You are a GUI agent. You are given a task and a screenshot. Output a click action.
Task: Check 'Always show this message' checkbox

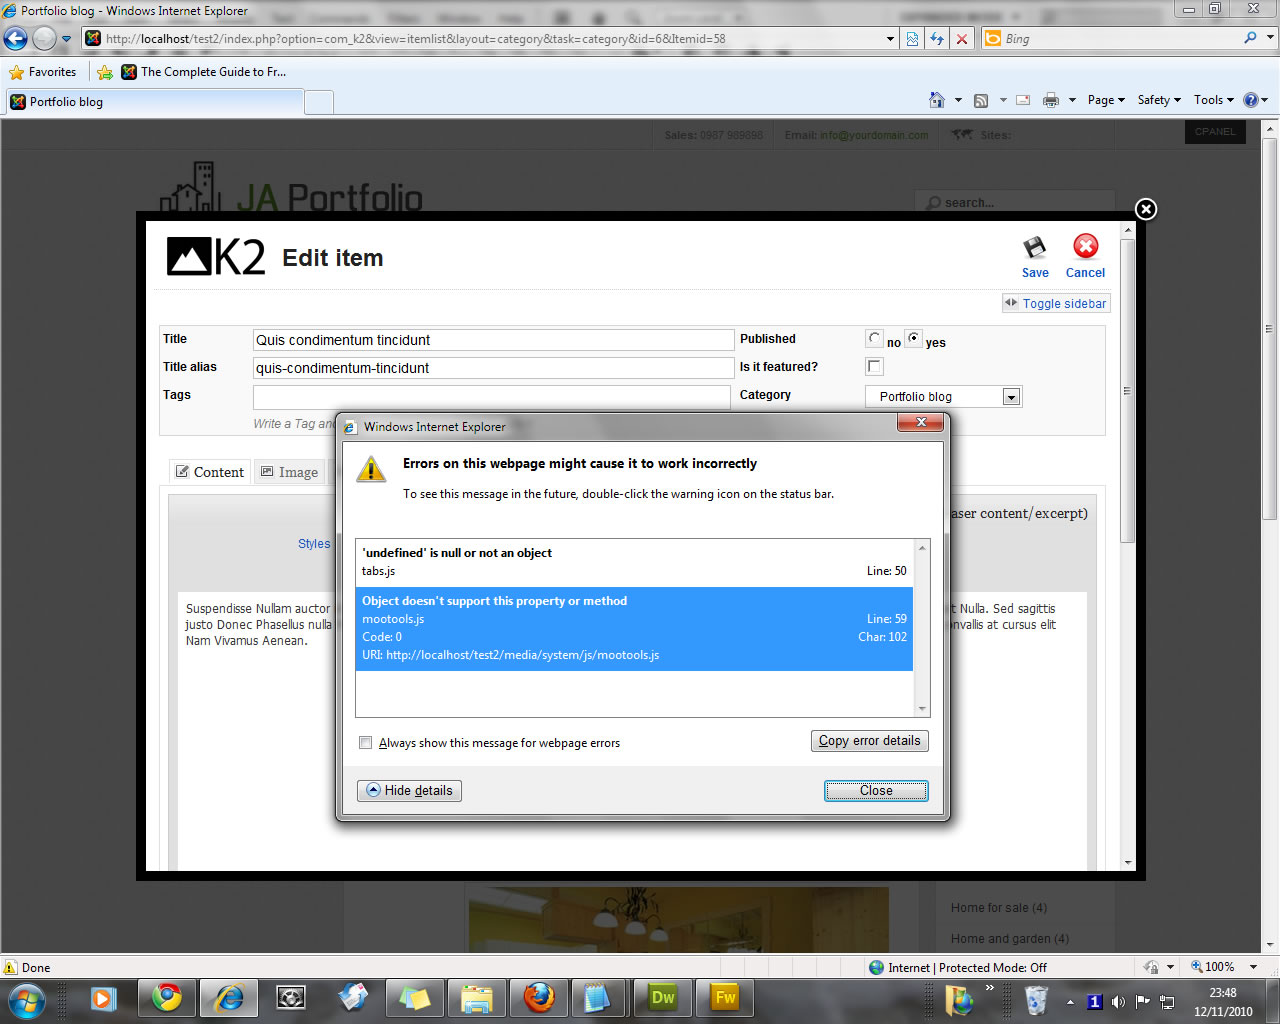coord(366,743)
